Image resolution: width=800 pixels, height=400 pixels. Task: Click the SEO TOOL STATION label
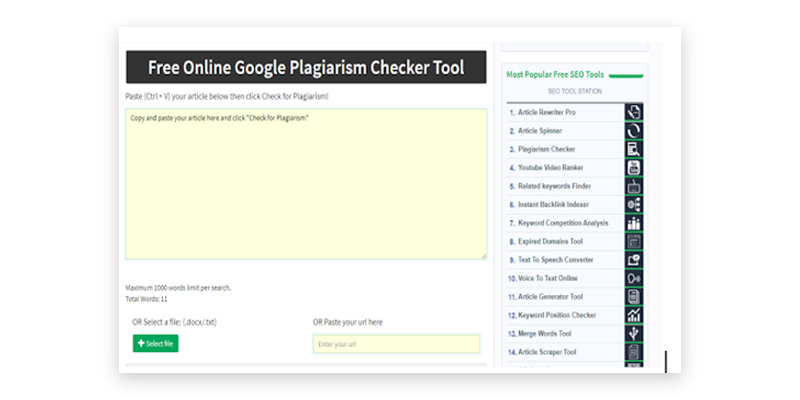(x=574, y=91)
